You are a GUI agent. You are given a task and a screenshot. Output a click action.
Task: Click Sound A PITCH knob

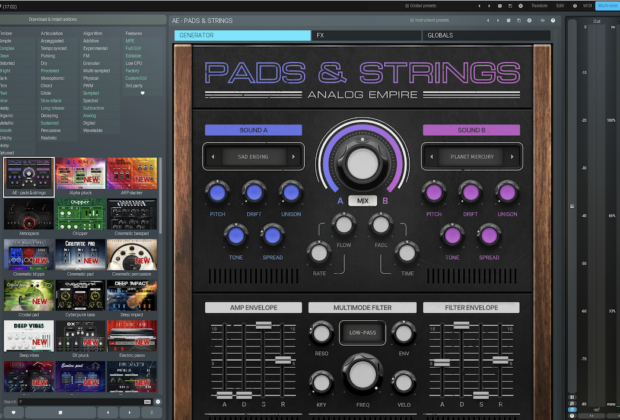tap(217, 193)
